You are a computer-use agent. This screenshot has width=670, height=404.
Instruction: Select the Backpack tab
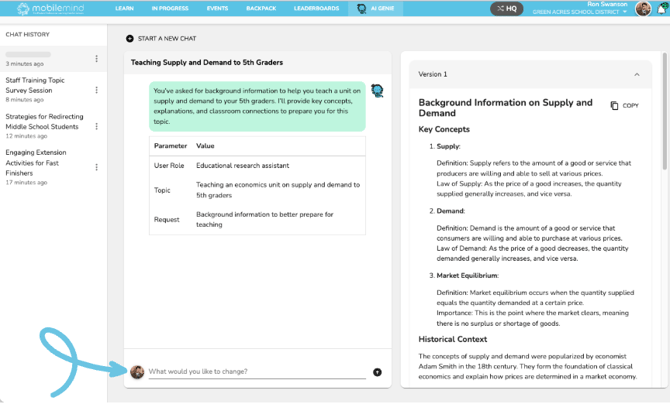(261, 8)
